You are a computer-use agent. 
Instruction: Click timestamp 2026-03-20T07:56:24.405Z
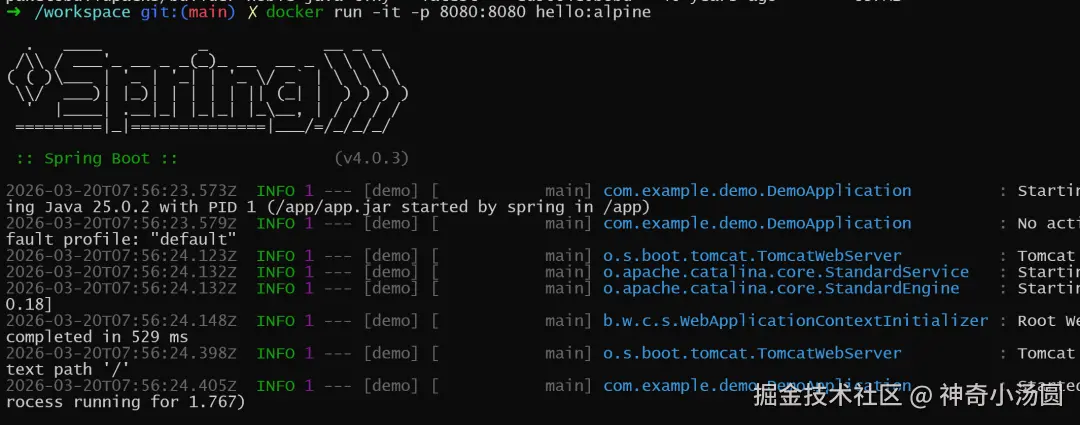pyautogui.click(x=121, y=386)
